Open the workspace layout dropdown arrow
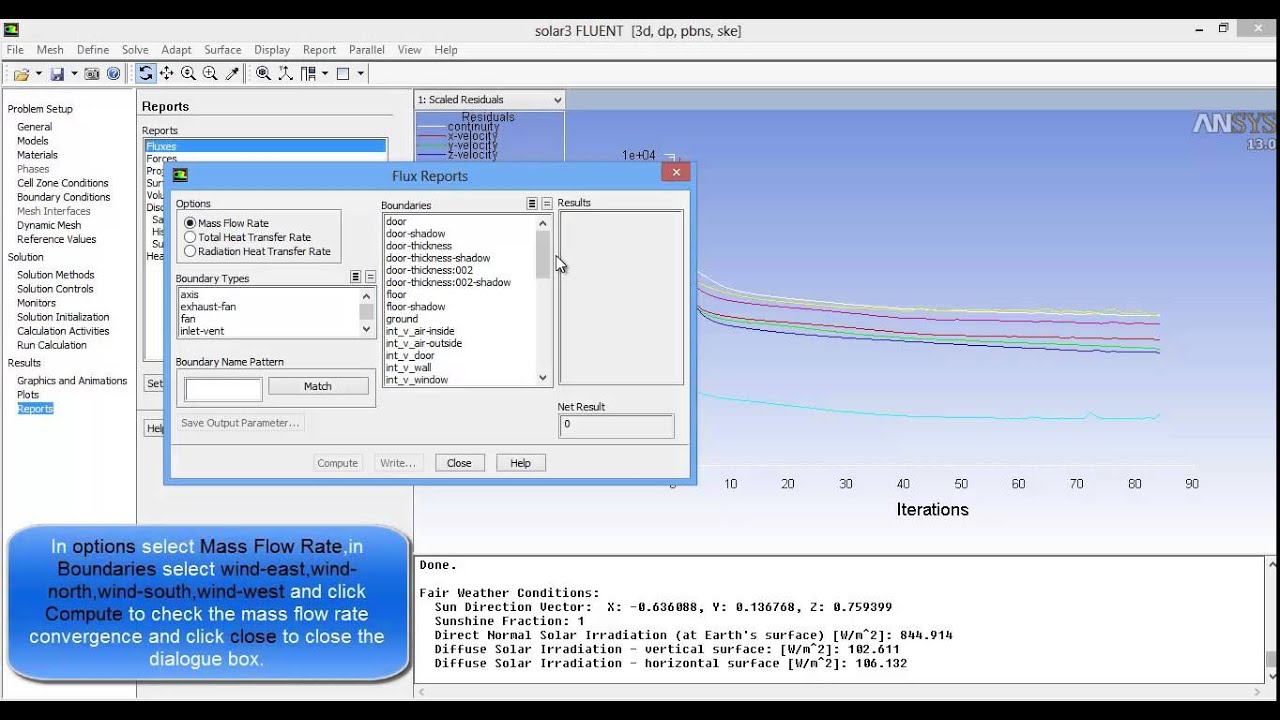This screenshot has width=1280, height=720. click(x=325, y=74)
